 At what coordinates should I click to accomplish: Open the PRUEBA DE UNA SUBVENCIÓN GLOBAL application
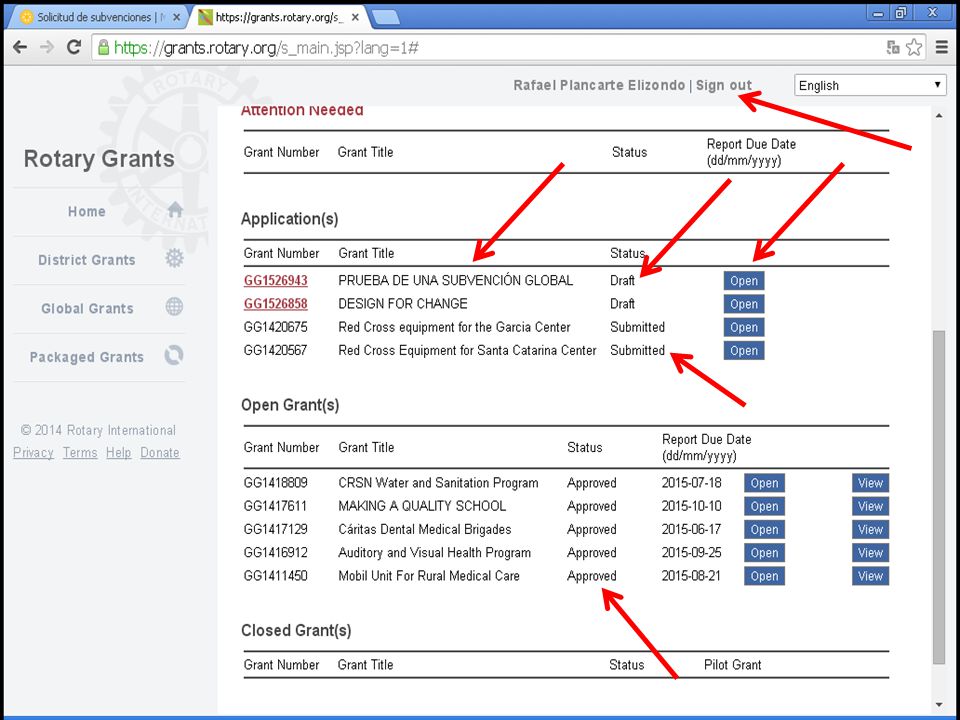744,280
